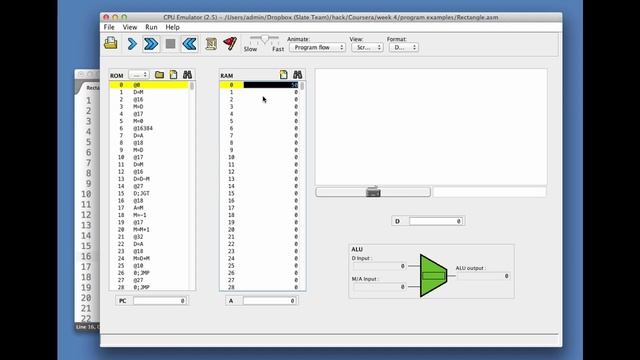Open the Run menu
Screen dimensions: 640x360
[151, 27]
